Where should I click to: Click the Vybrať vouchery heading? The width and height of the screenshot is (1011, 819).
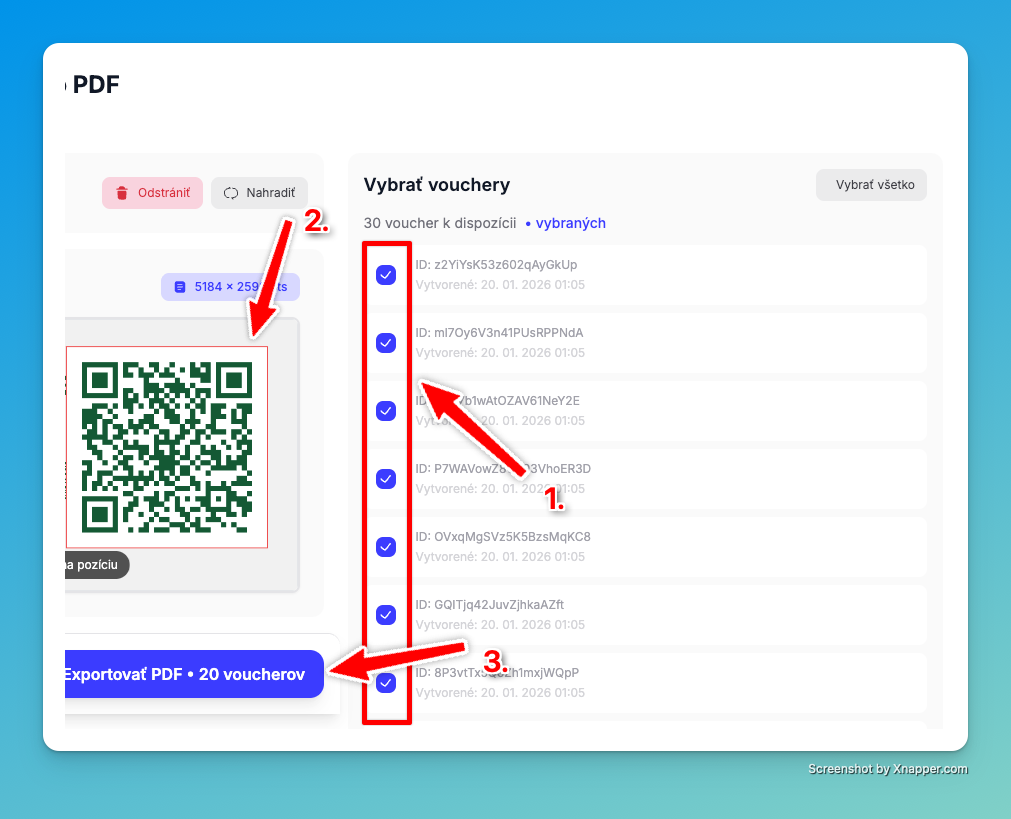click(x=437, y=185)
